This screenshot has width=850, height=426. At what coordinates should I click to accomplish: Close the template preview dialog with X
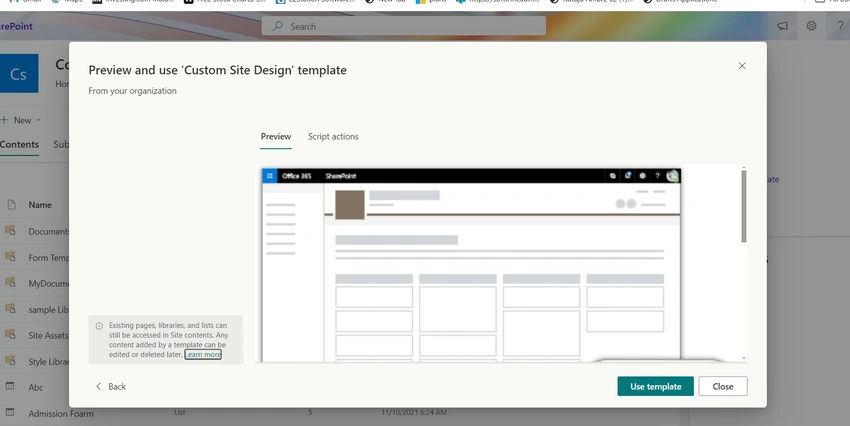(742, 66)
